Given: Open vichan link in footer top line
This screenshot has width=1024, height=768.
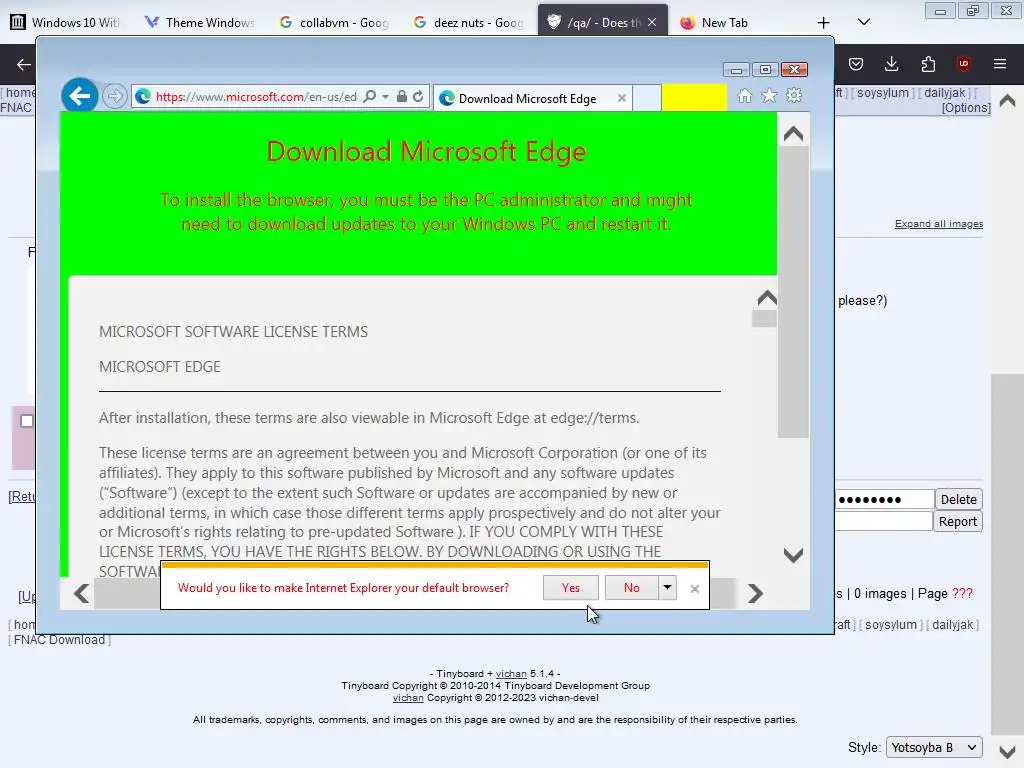Looking at the screenshot, I should tap(511, 674).
